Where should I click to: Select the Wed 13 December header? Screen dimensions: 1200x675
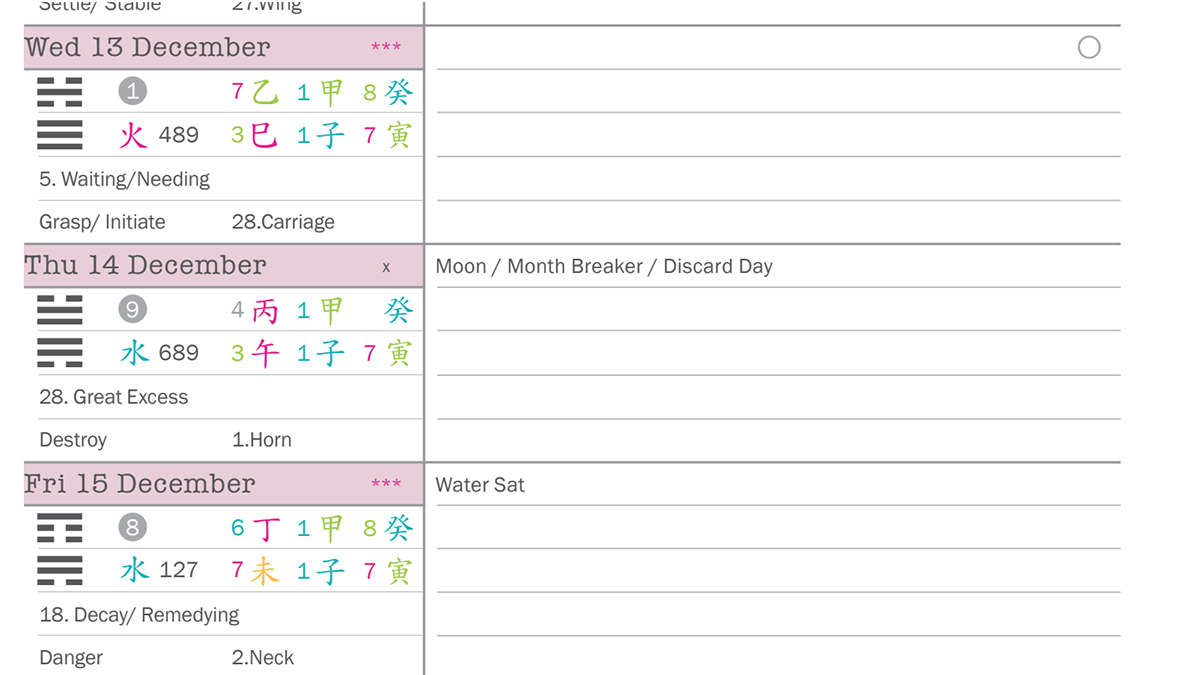[x=224, y=48]
